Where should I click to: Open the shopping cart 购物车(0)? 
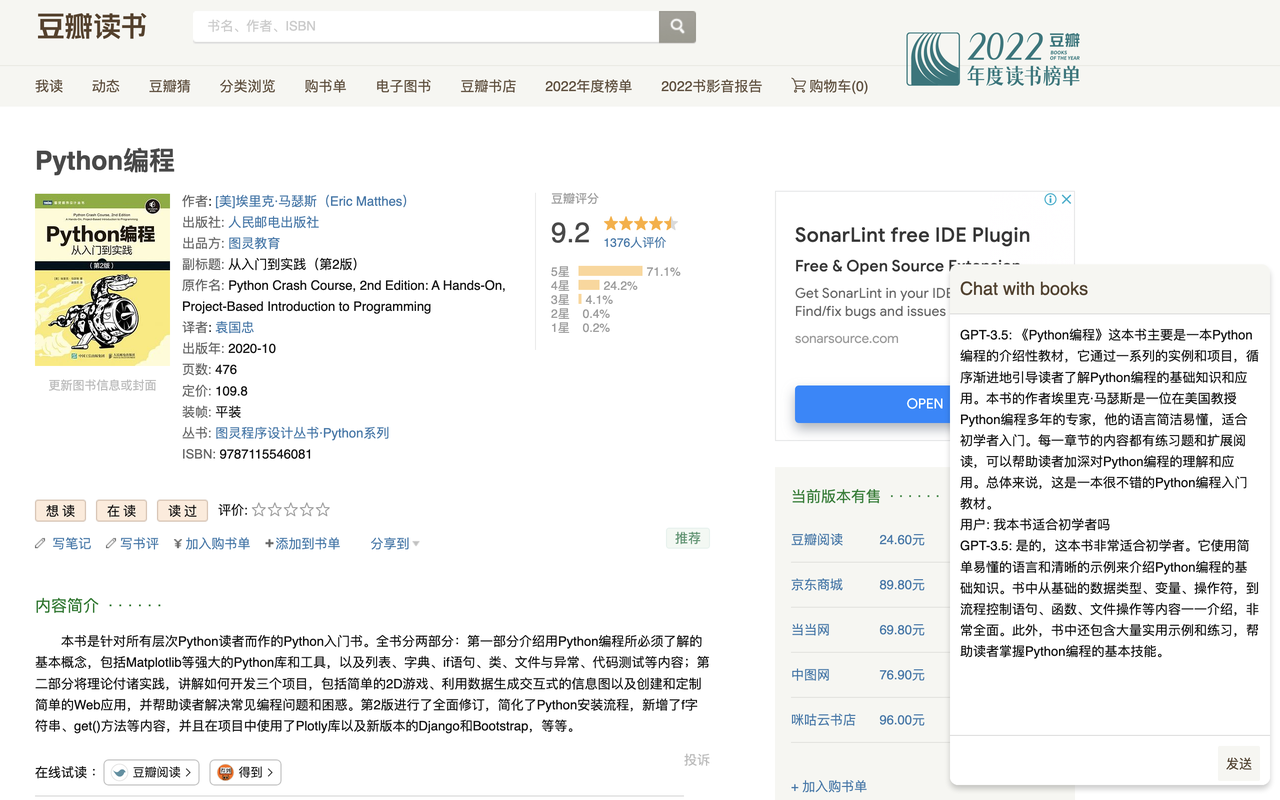click(x=829, y=86)
